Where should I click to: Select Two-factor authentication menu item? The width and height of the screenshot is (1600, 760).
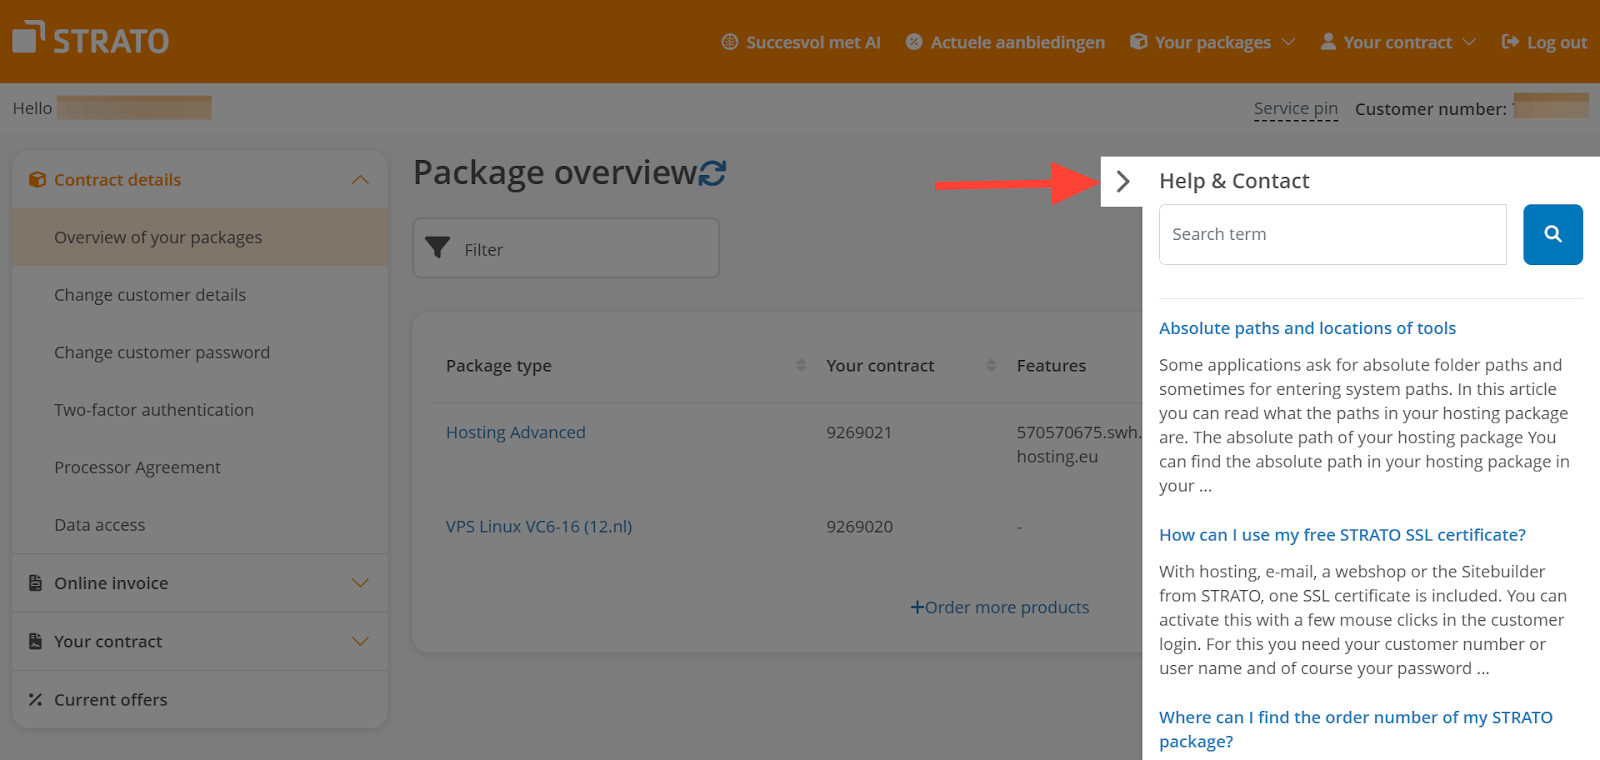154,410
